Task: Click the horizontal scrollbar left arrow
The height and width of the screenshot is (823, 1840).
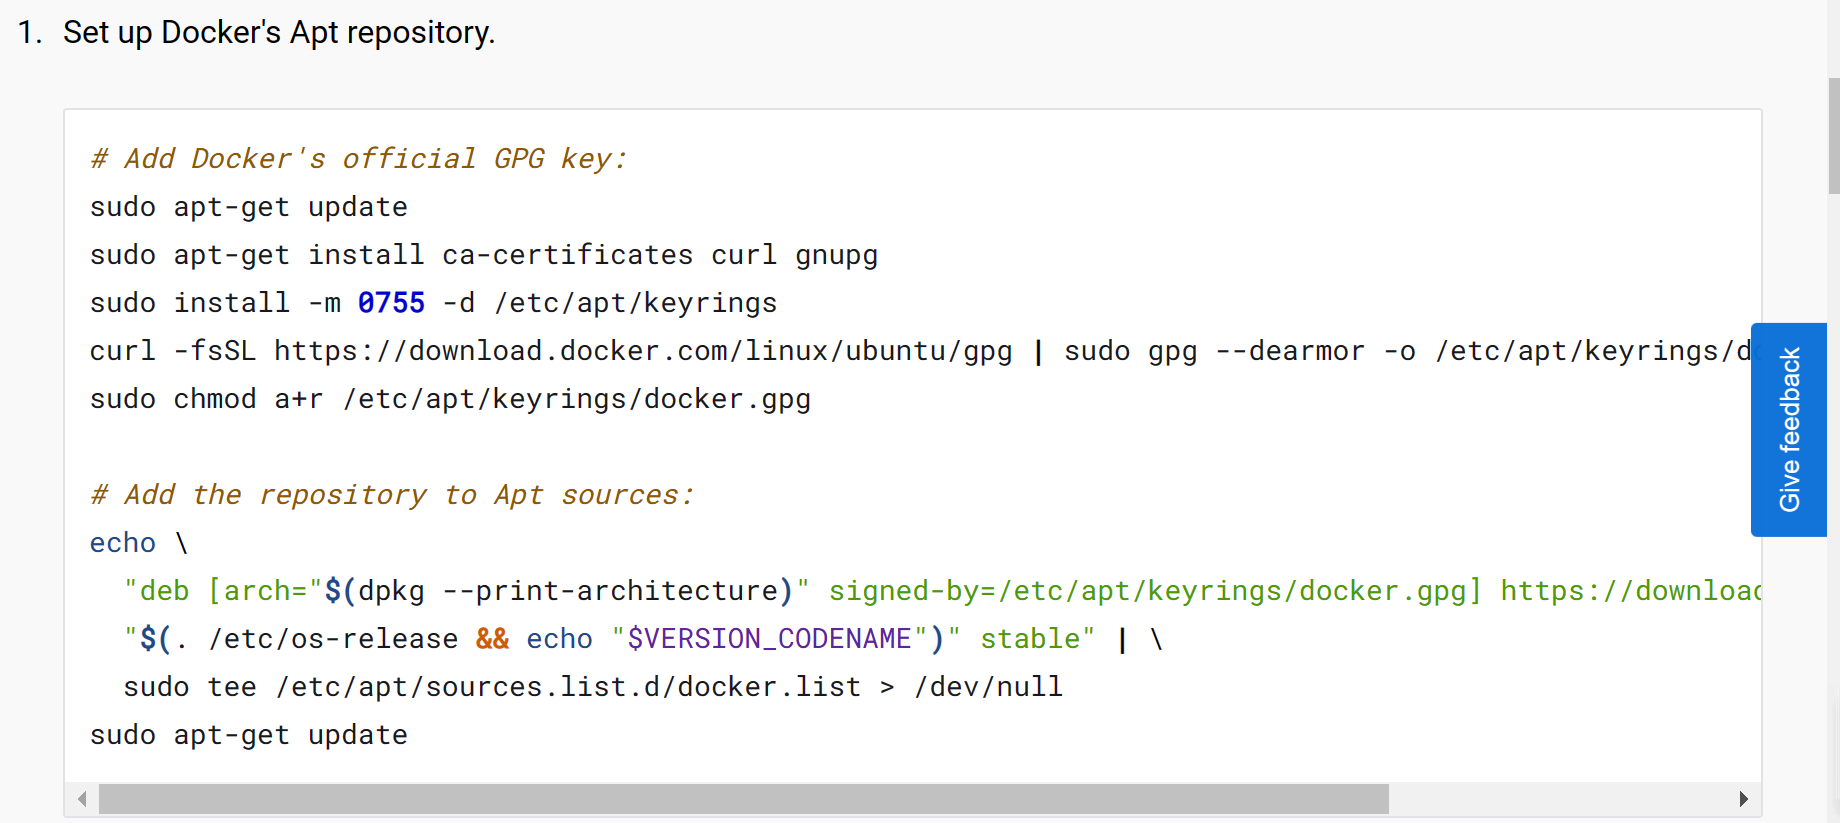Action: 82,799
